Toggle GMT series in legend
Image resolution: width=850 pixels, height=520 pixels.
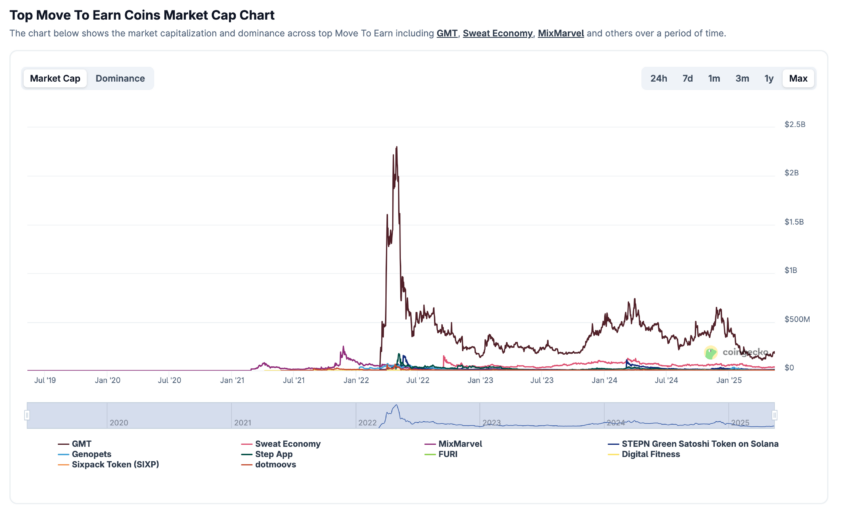pyautogui.click(x=75, y=444)
